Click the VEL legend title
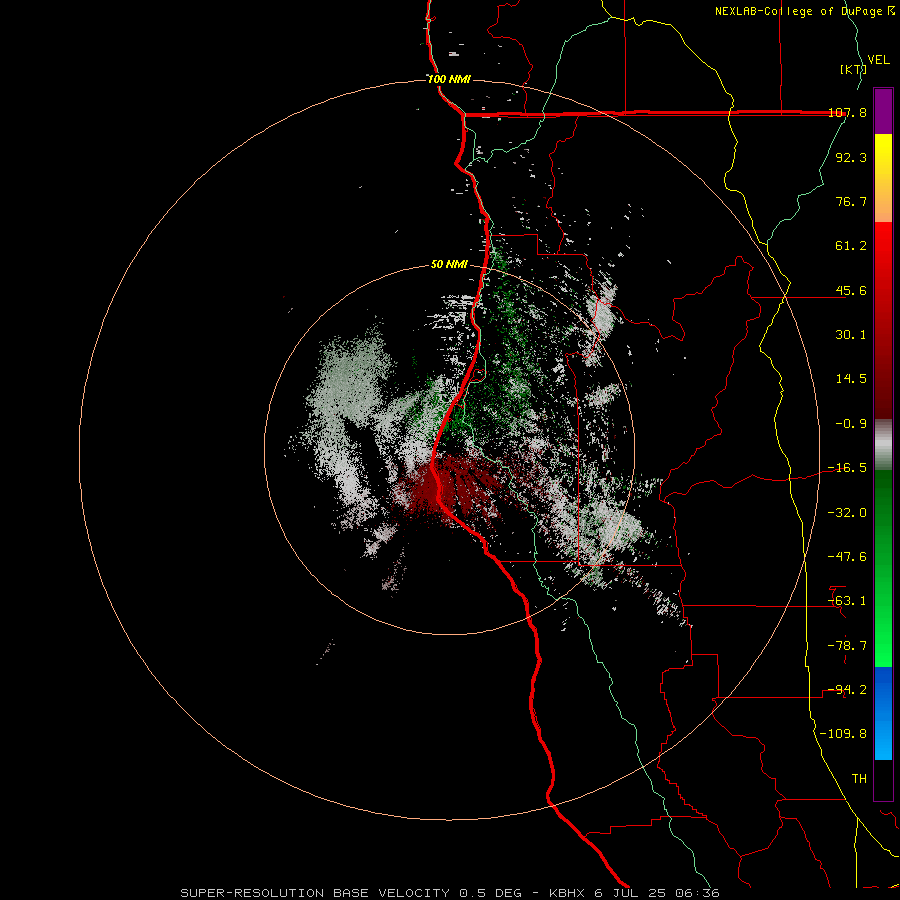The image size is (900, 900). click(x=879, y=60)
